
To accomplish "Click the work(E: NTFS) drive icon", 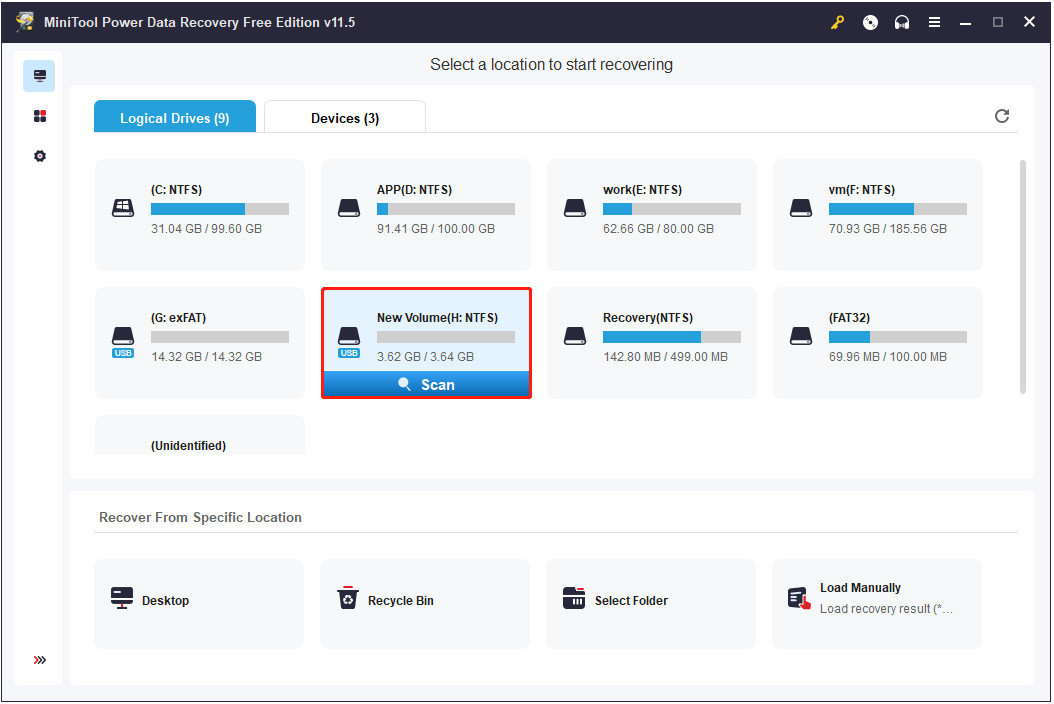I will 575,208.
